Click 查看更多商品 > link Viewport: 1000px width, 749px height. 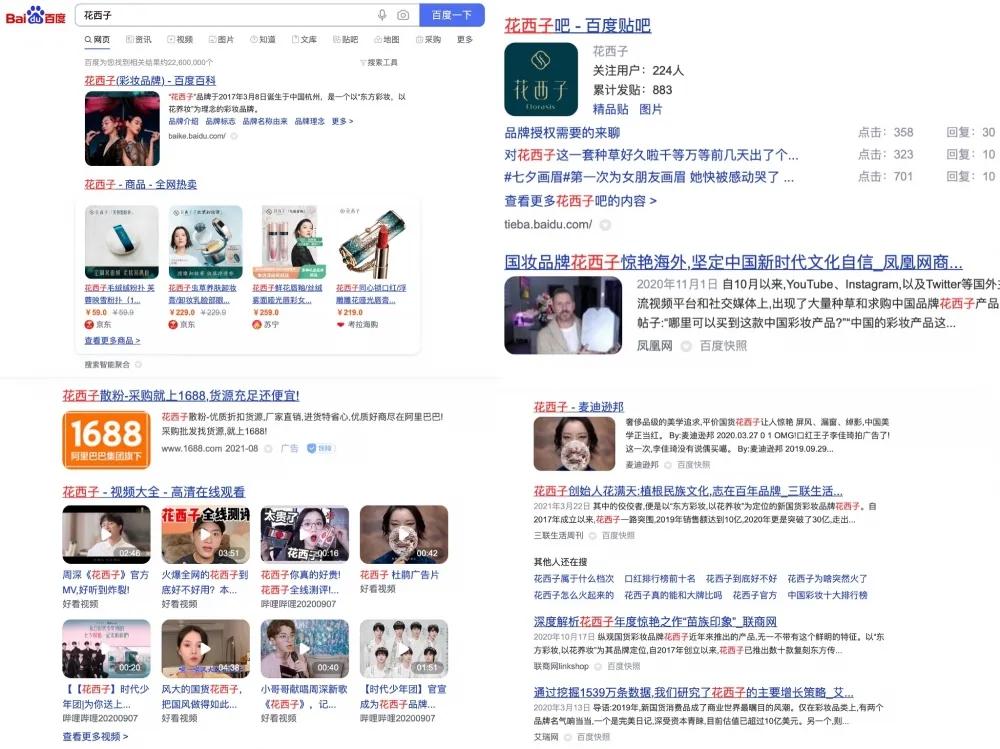(x=112, y=341)
